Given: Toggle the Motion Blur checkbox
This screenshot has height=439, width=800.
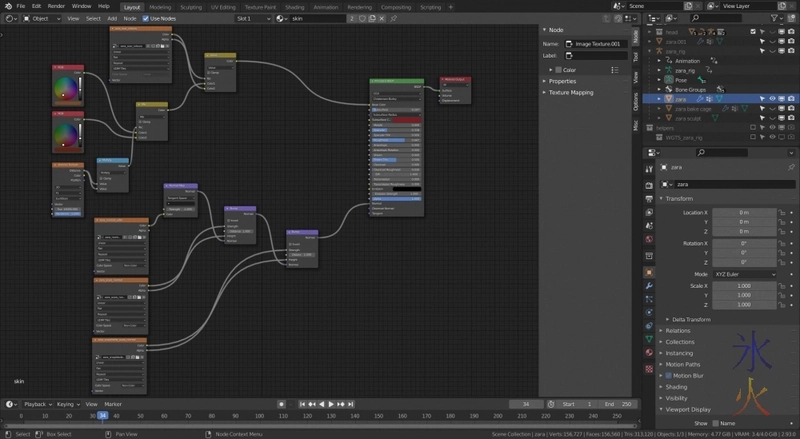Looking at the screenshot, I should 668,376.
